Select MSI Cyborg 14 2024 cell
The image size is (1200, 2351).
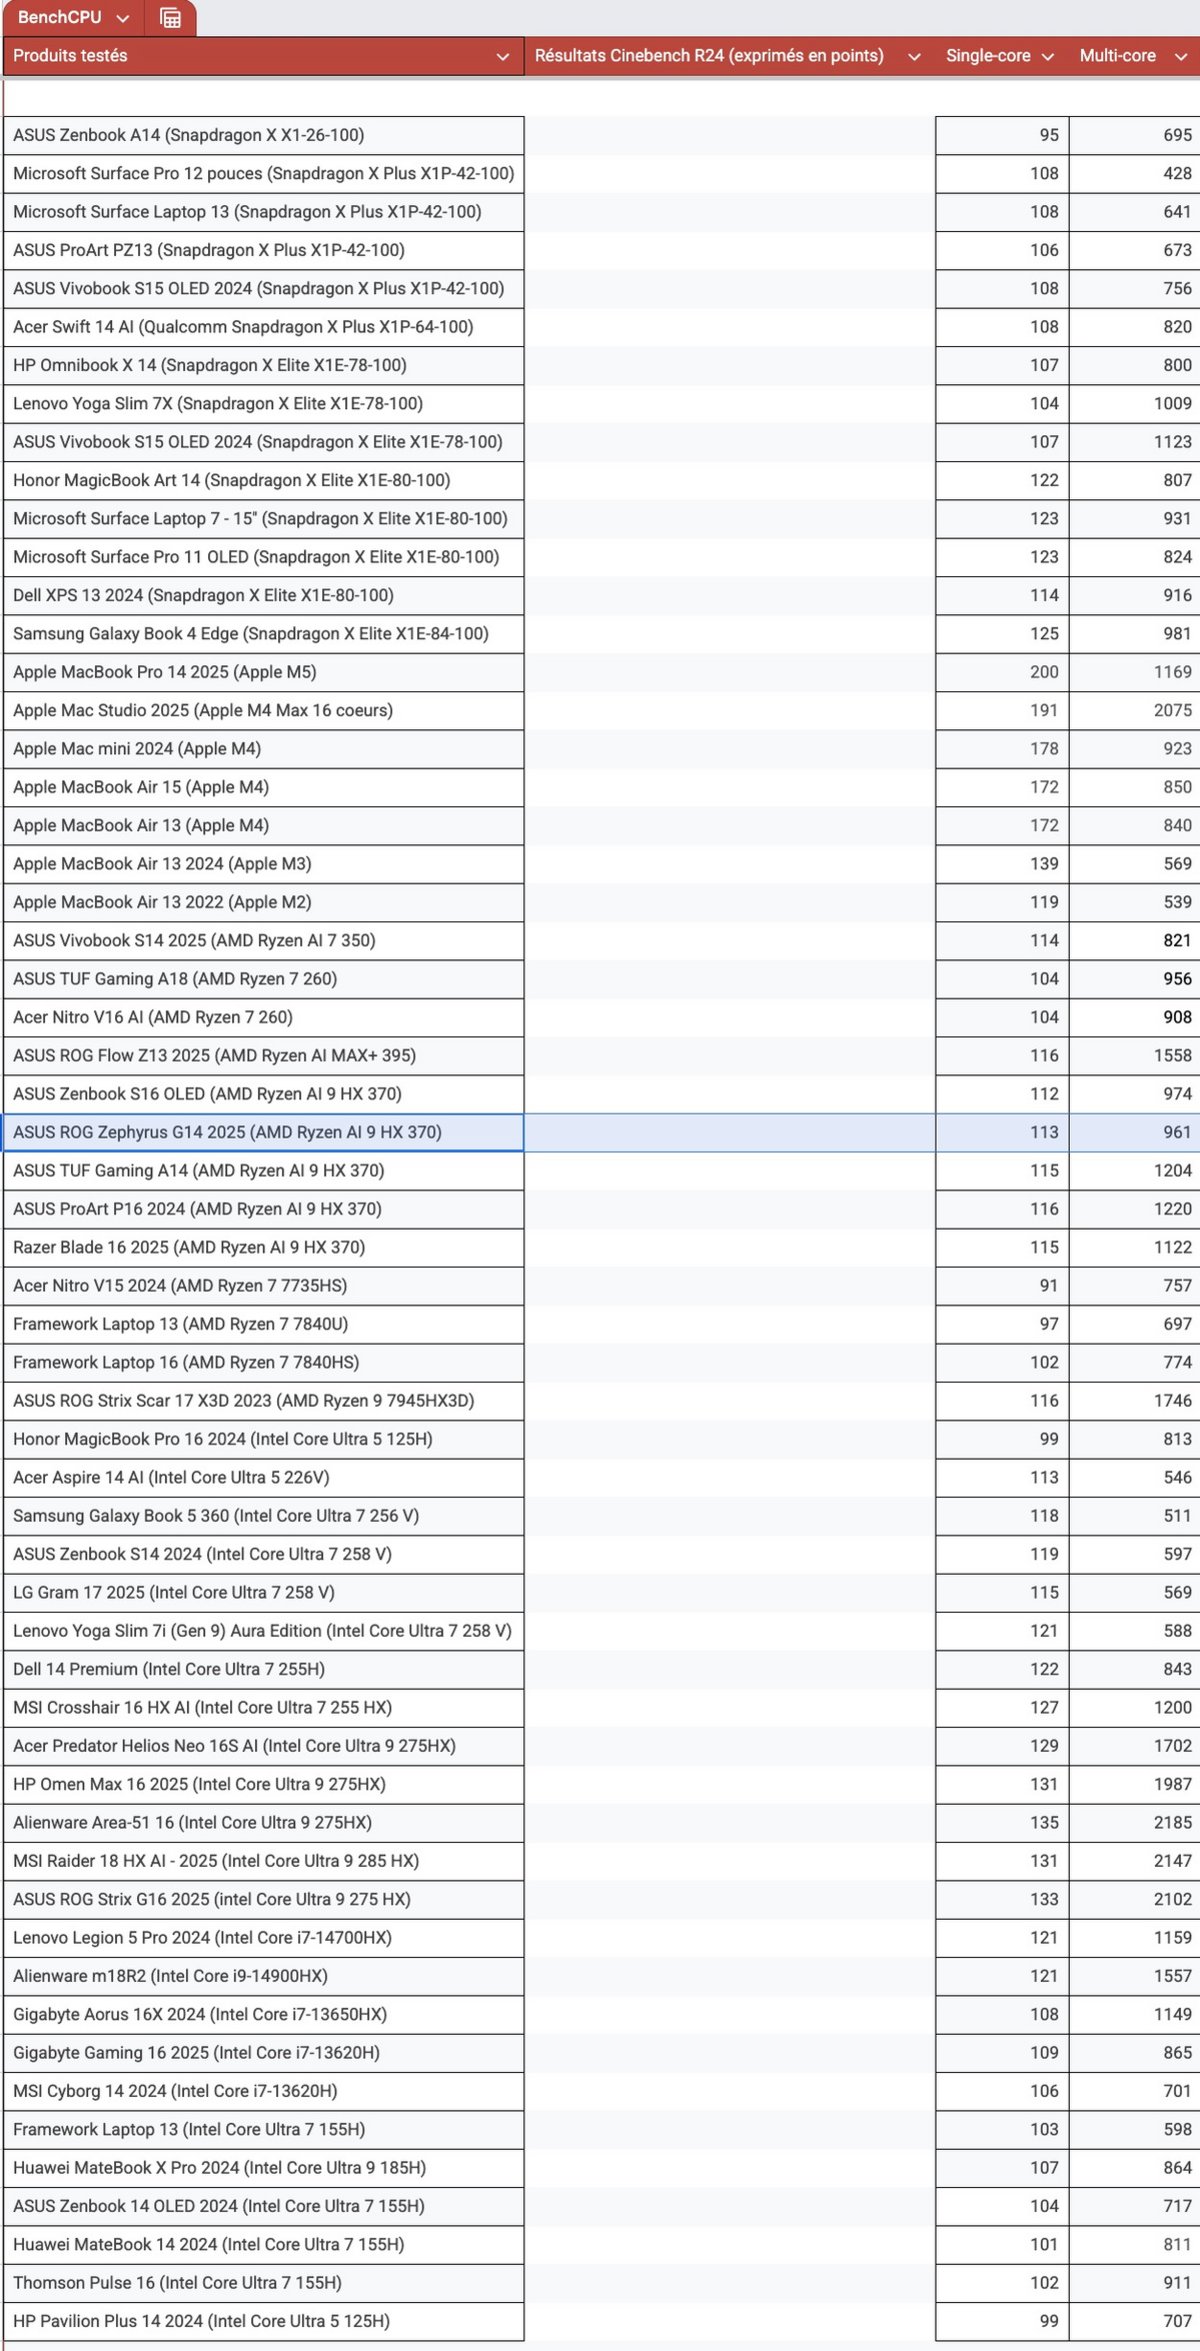(263, 2090)
